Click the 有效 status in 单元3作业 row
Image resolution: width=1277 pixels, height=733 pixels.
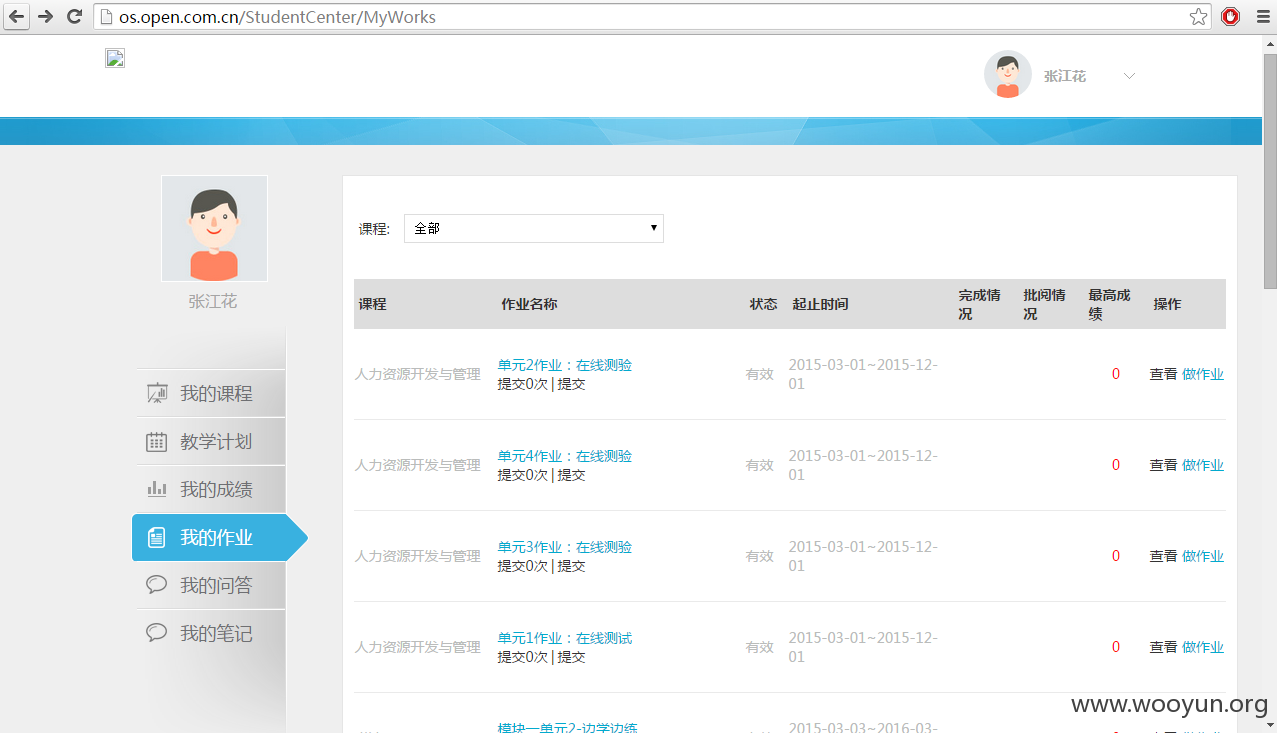(759, 556)
